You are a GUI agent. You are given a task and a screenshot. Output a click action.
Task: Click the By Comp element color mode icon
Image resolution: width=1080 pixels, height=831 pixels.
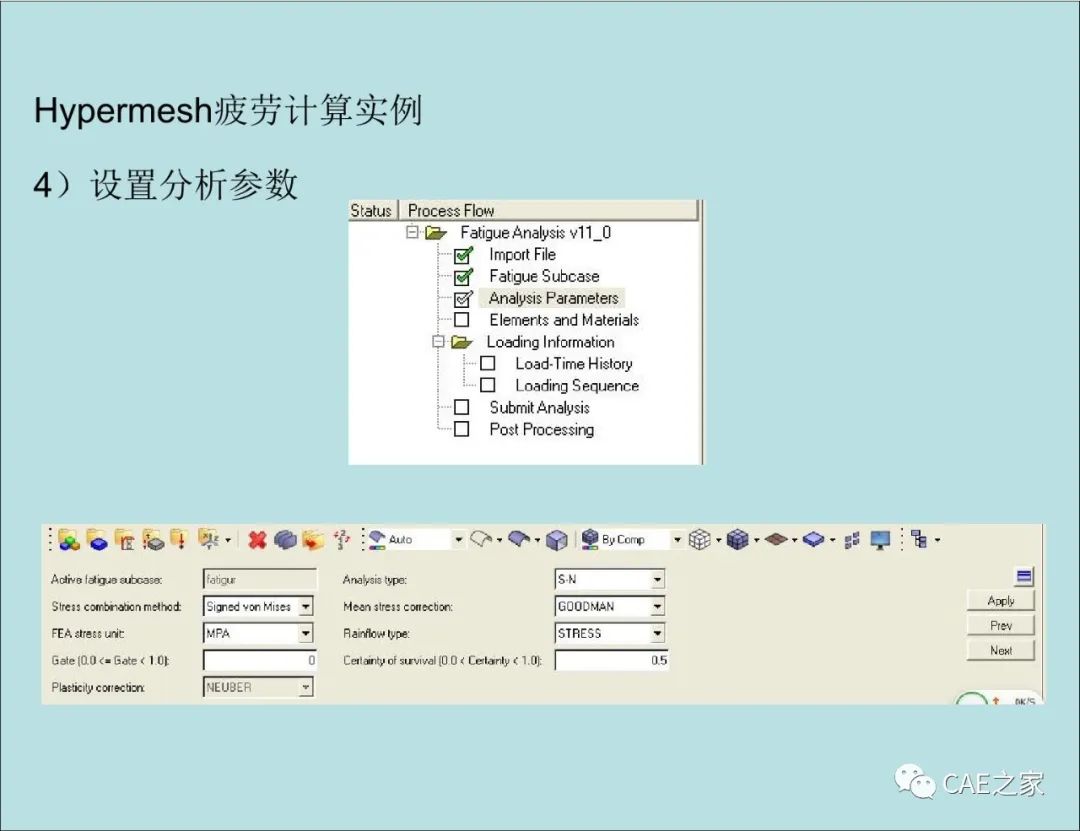click(x=590, y=540)
